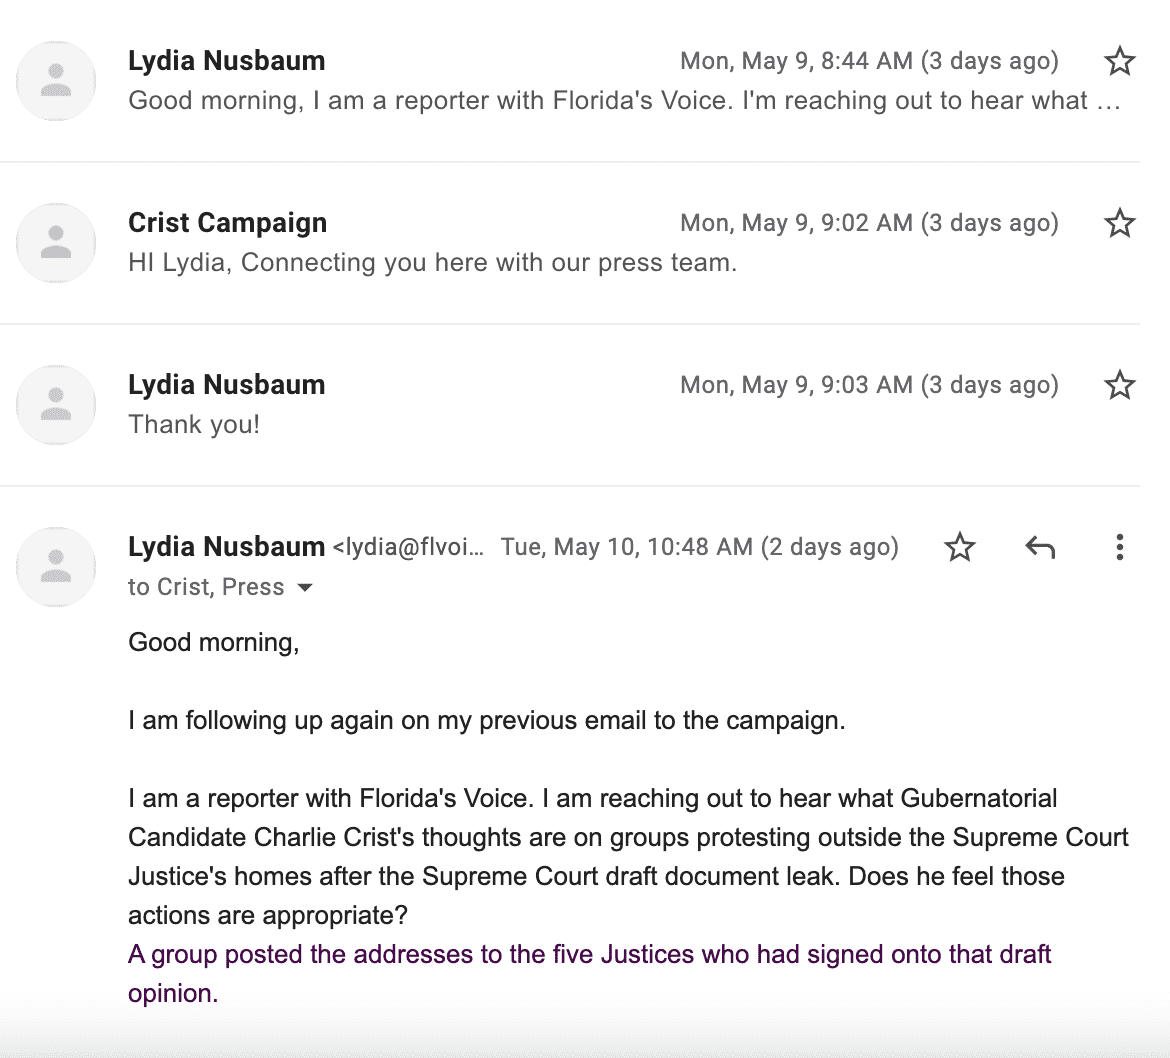Star the Tue, May 10 message
1170x1058 pixels.
pyautogui.click(x=960, y=547)
